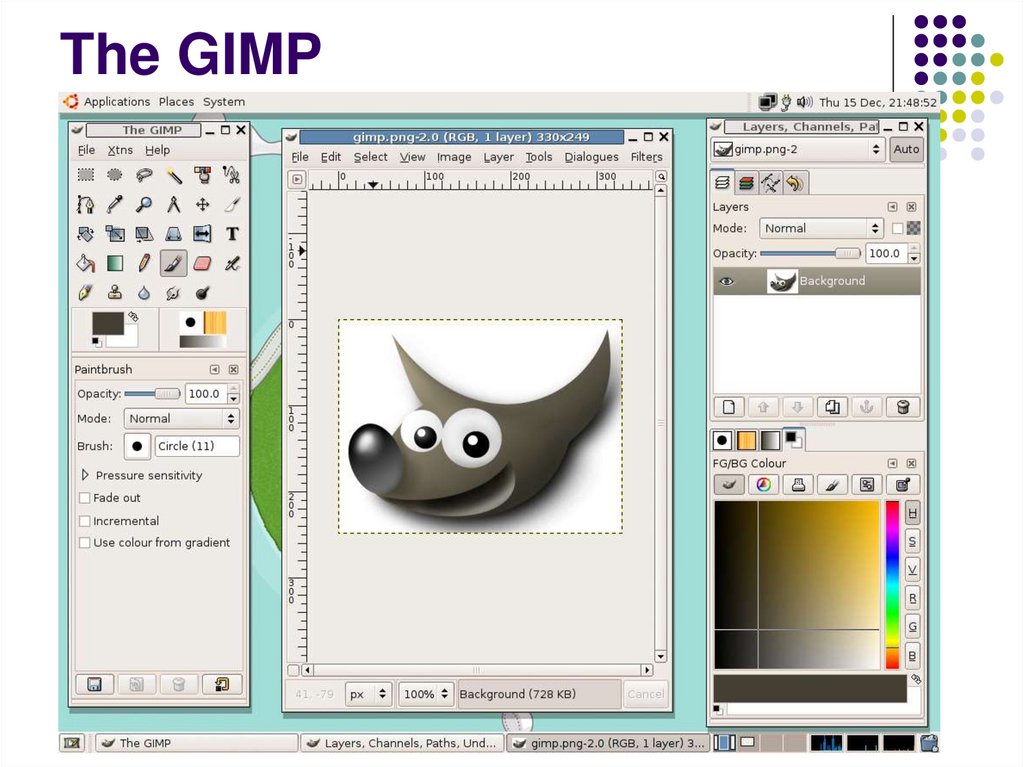This screenshot has height=767, width=1024.
Task: Click the toolbox foreground colour swatch
Action: tap(108, 323)
